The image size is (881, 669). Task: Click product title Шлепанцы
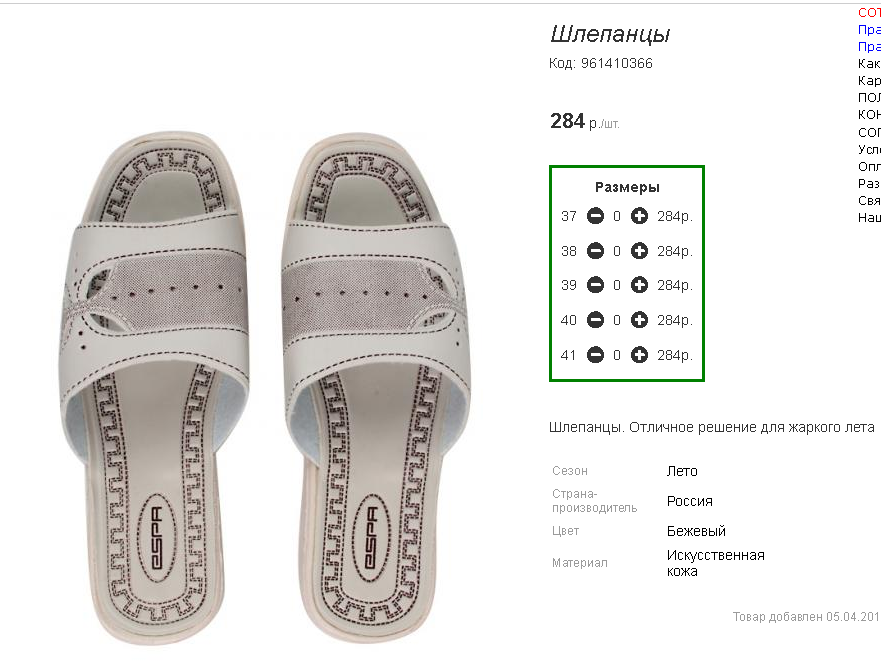click(x=610, y=35)
